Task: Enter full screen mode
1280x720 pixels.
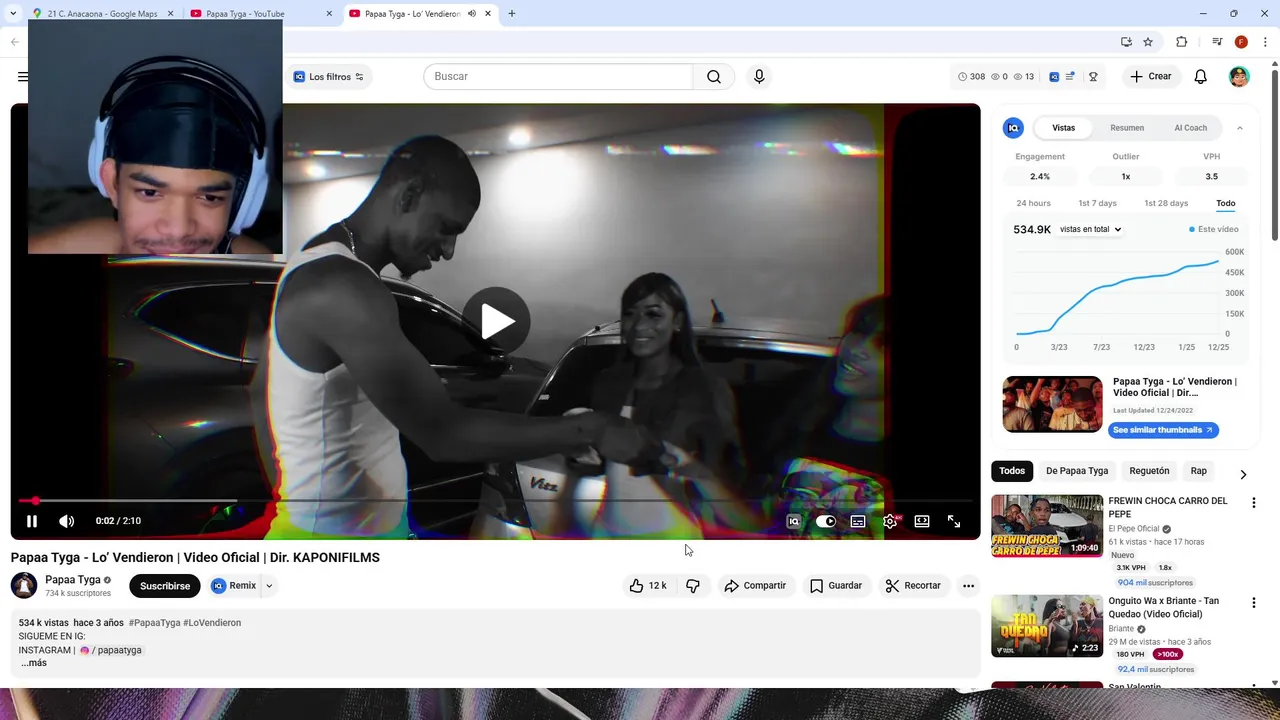Action: [x=954, y=521]
